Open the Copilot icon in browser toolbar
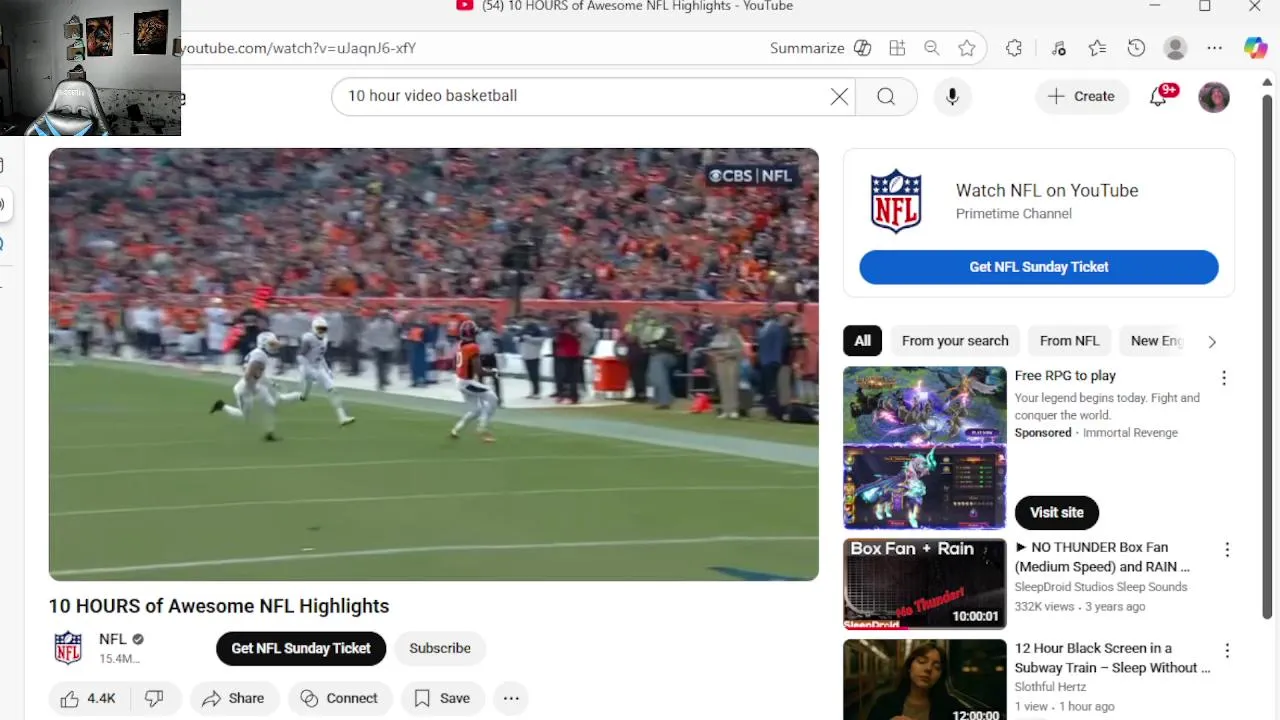Viewport: 1280px width, 720px height. (1255, 48)
